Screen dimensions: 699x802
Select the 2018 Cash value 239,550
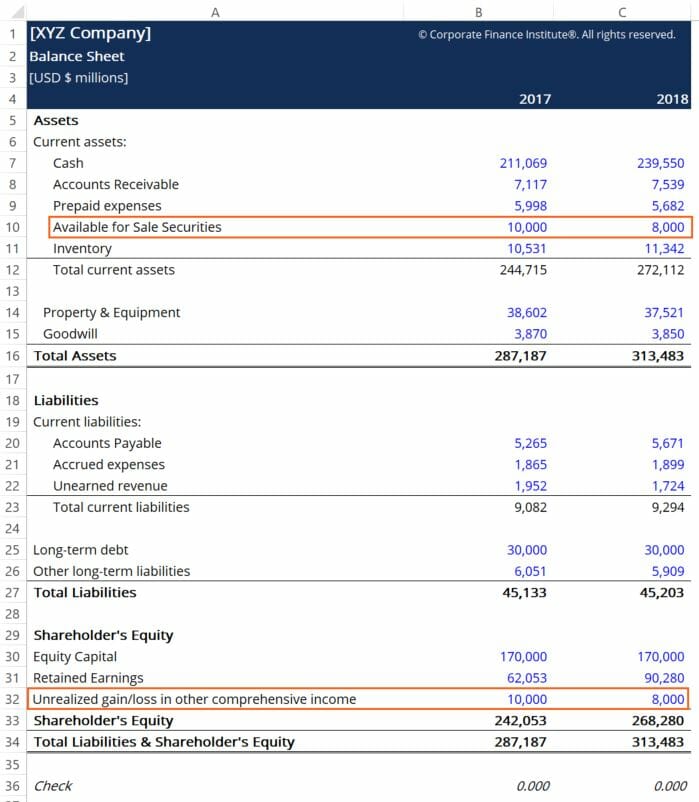point(660,163)
